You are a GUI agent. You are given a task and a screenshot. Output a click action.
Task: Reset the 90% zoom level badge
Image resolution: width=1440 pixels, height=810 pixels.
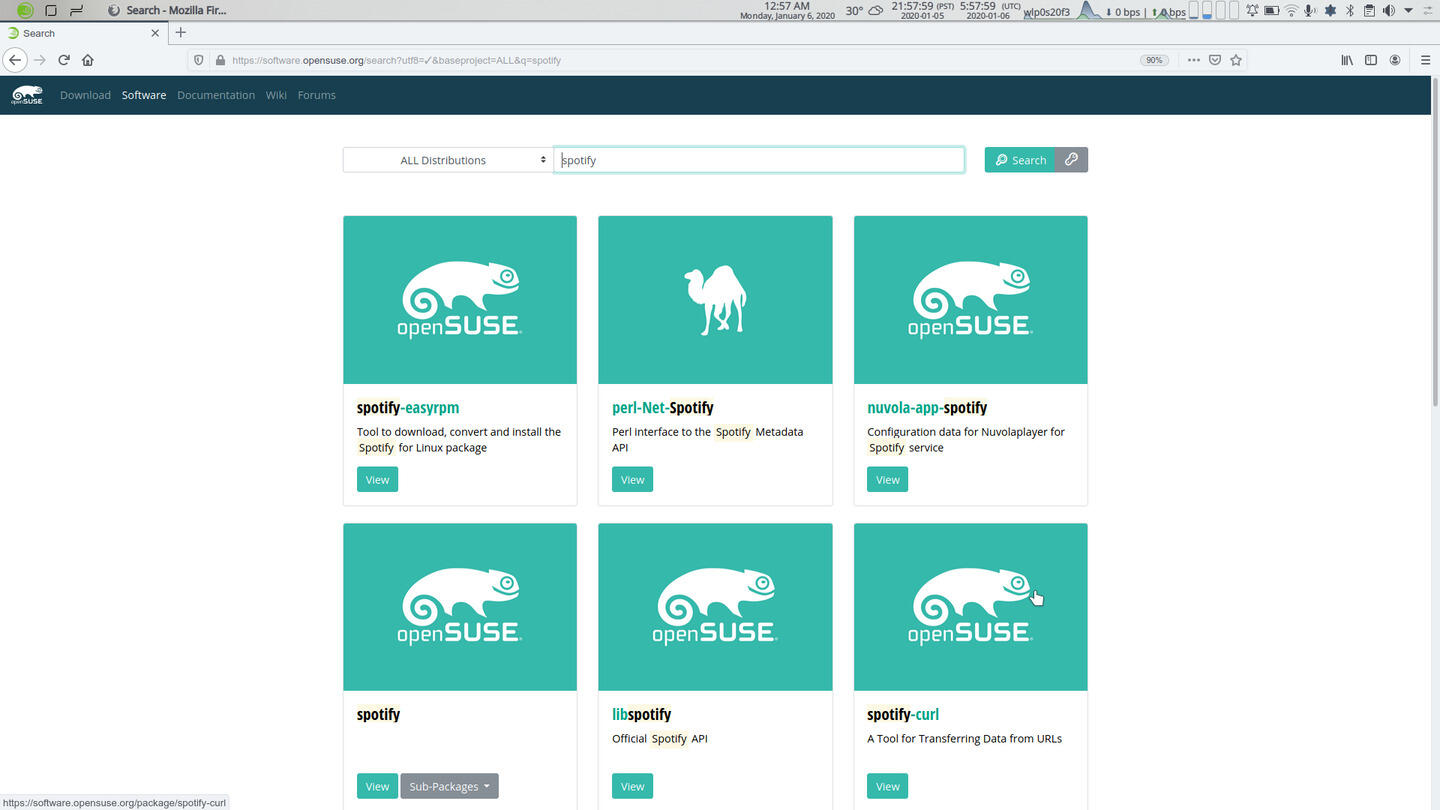pos(1154,60)
